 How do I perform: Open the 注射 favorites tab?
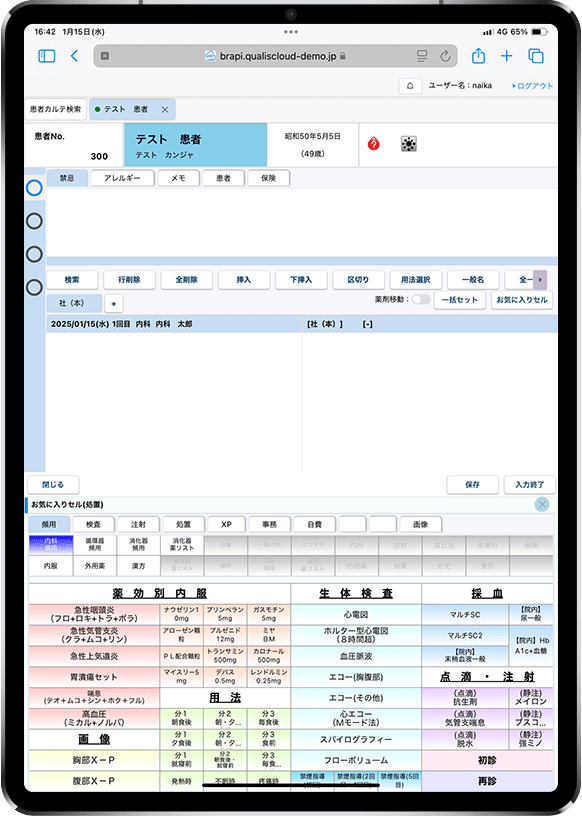coord(138,524)
